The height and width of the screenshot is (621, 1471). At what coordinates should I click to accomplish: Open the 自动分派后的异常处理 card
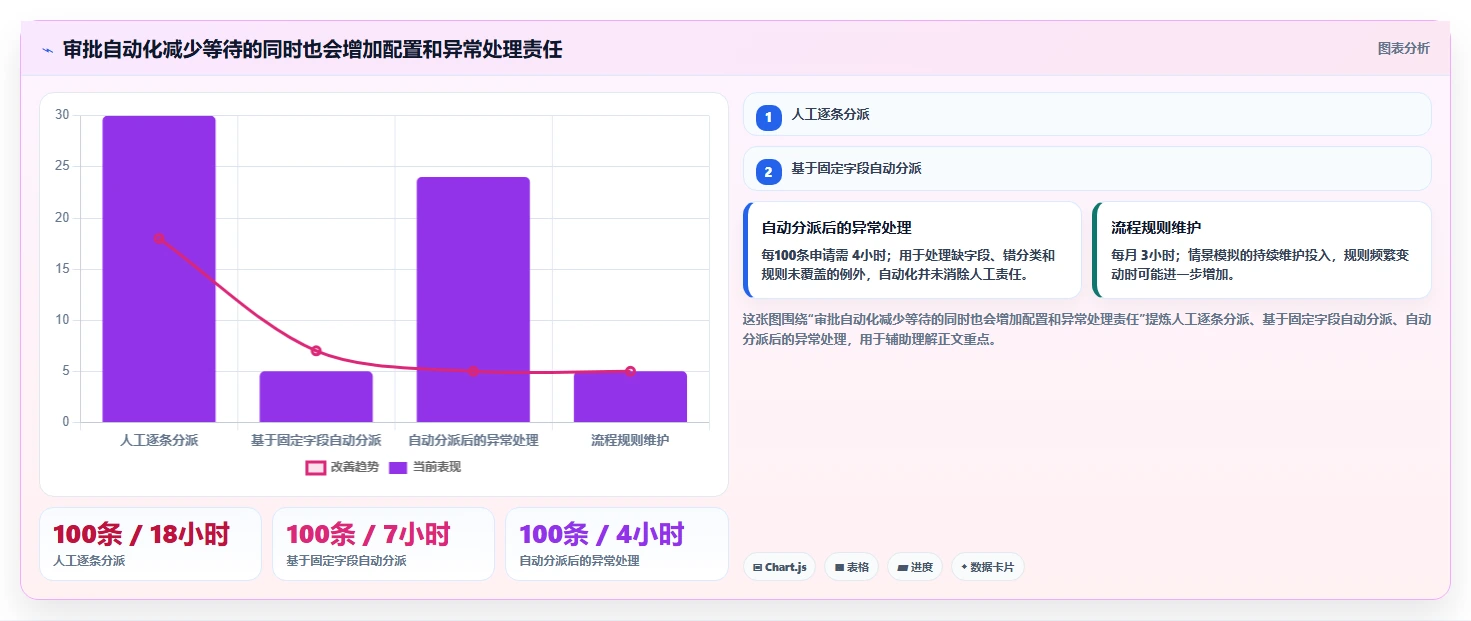[912, 250]
